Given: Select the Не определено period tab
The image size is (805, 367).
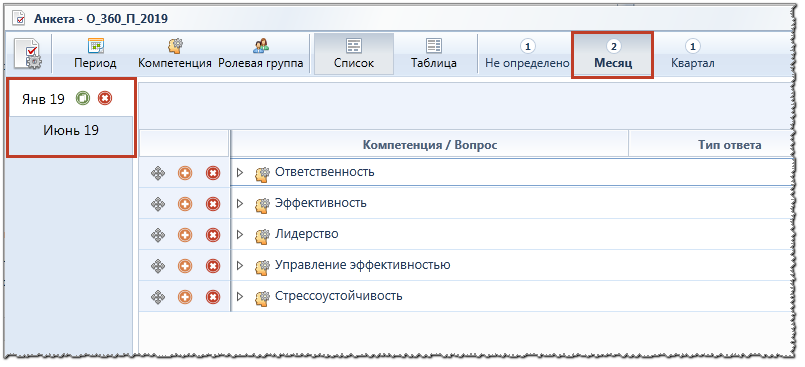Looking at the screenshot, I should [x=527, y=54].
